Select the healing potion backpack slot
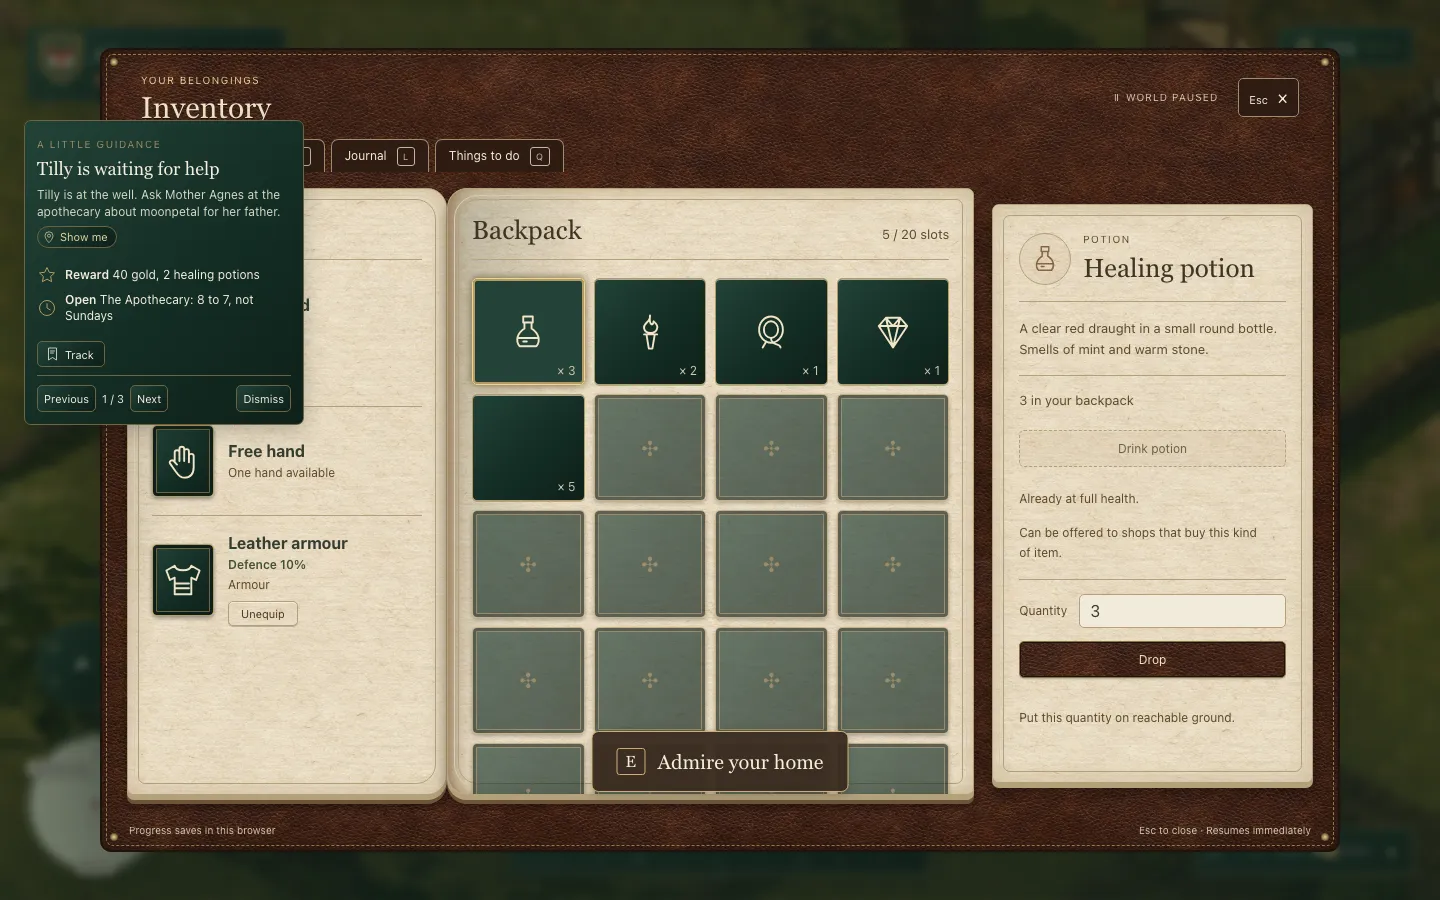The image size is (1440, 900). (x=528, y=331)
